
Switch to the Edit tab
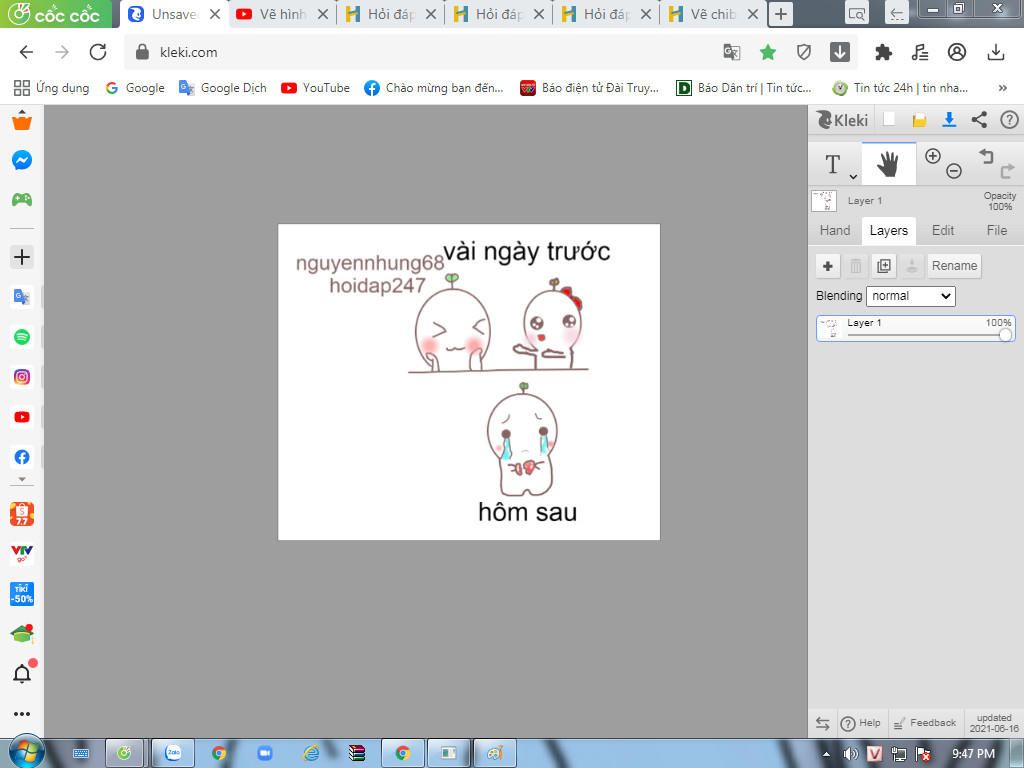942,231
